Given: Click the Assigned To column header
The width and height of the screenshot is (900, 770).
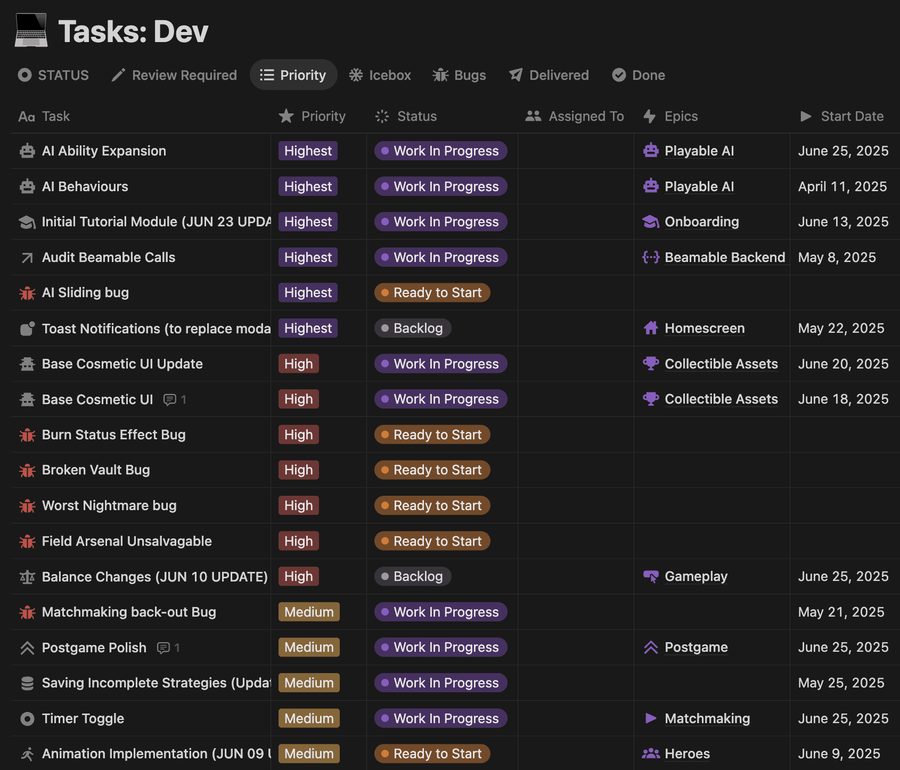Looking at the screenshot, I should tap(575, 116).
